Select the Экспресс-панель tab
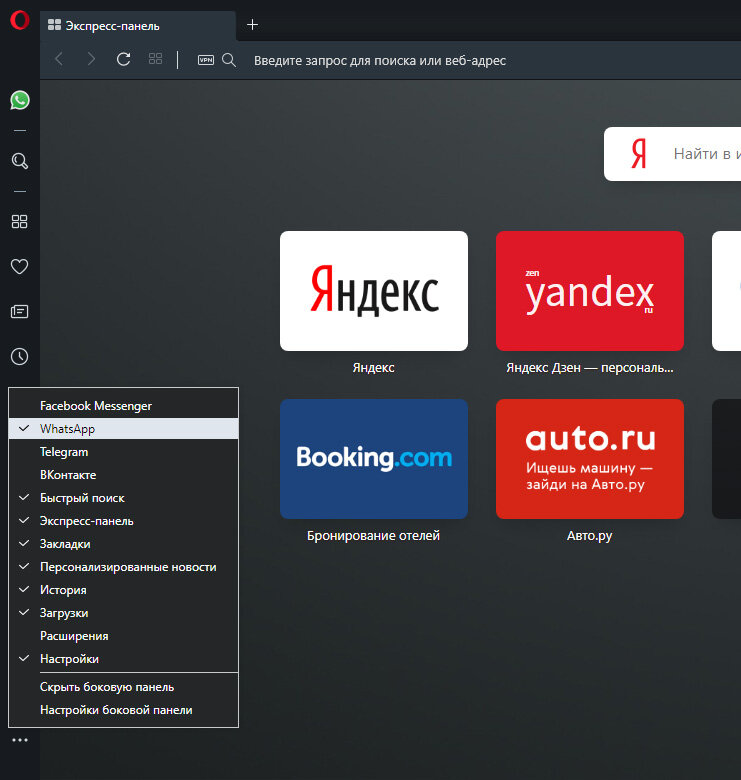 138,26
